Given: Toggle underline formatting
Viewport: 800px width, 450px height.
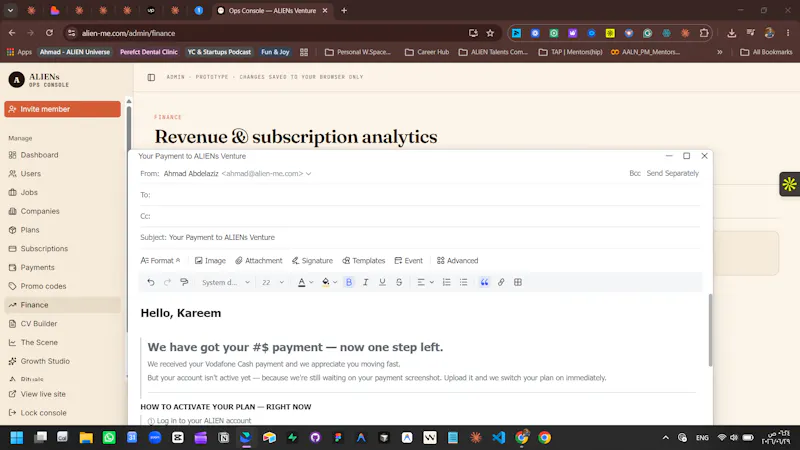Looking at the screenshot, I should point(382,282).
